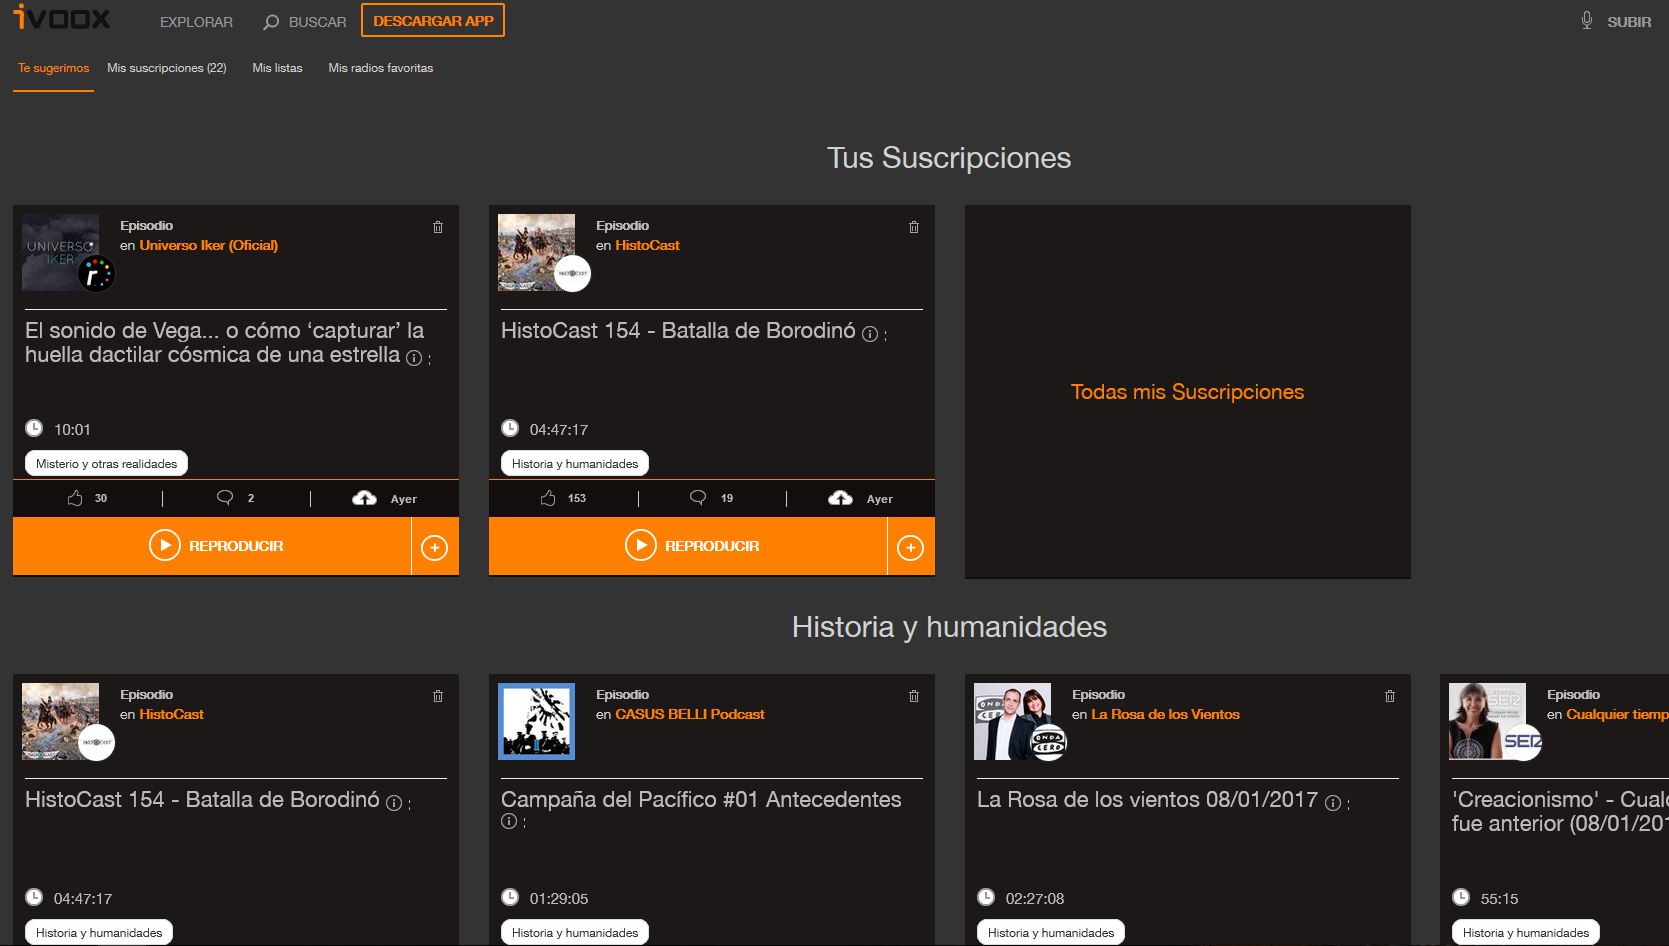Open the Misterio y otras realidades tag
The image size is (1669, 946).
pyautogui.click(x=106, y=463)
